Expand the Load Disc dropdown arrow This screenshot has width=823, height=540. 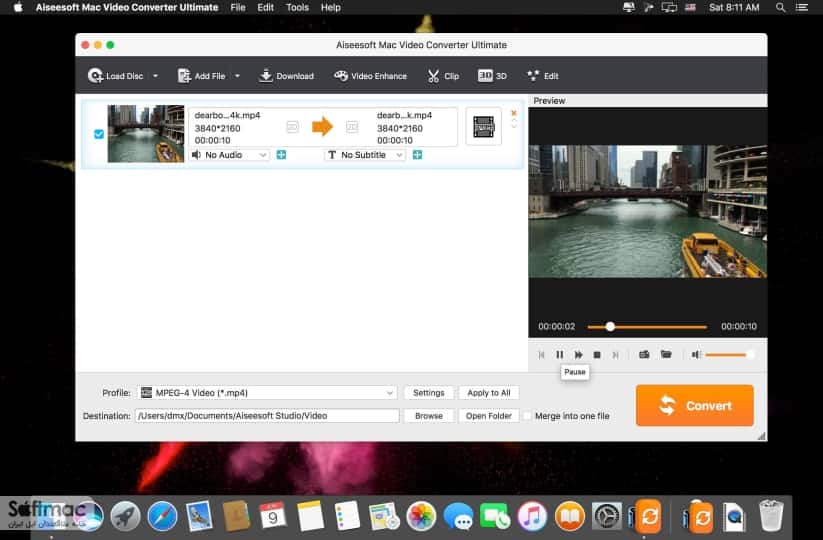click(x=155, y=76)
